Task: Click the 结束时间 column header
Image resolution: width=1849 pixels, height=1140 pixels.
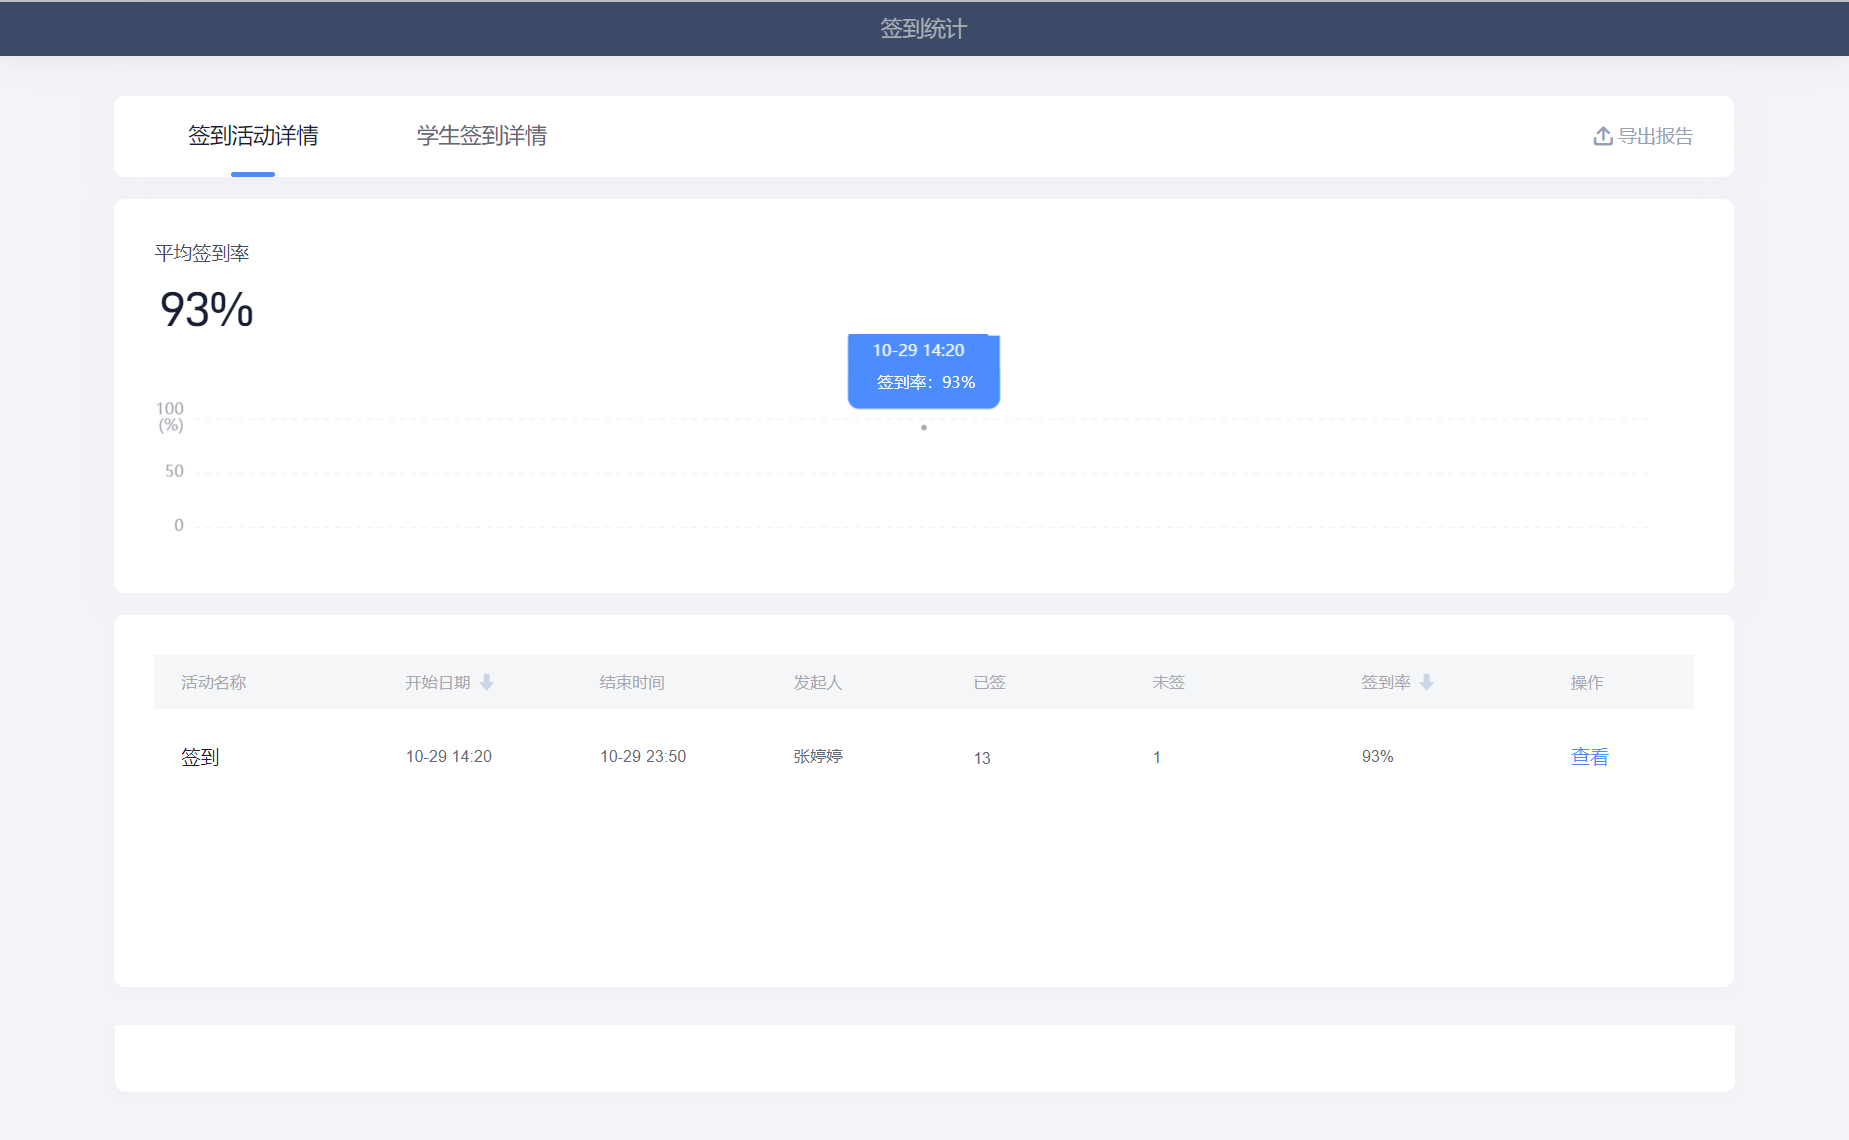Action: (x=632, y=682)
